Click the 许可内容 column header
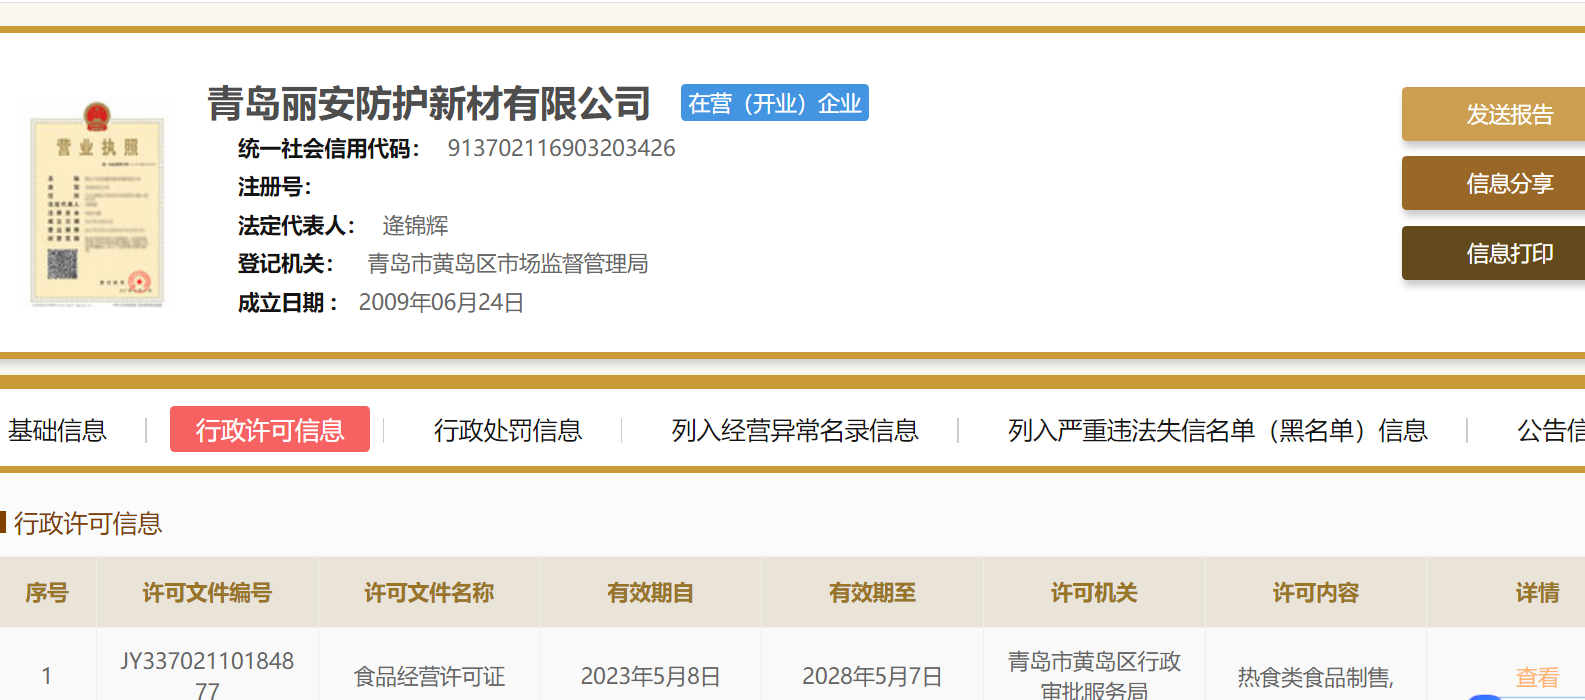Image resolution: width=1585 pixels, height=700 pixels. pyautogui.click(x=1316, y=592)
